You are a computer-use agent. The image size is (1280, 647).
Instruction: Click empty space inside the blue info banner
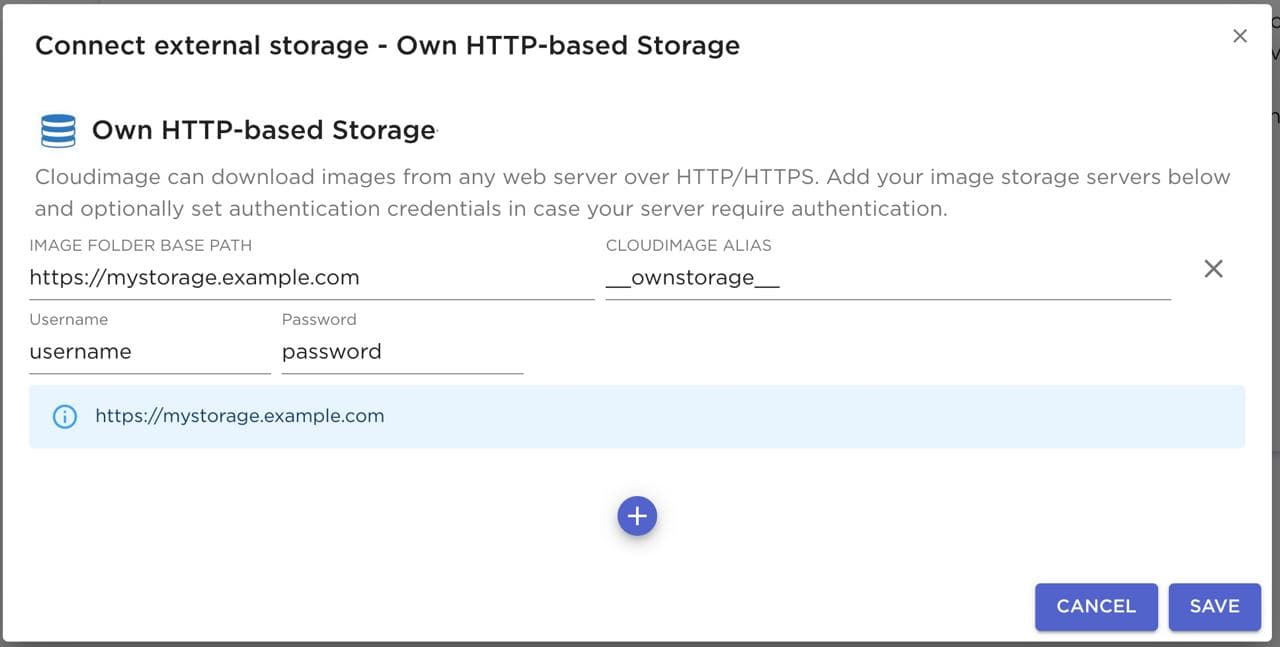point(800,416)
